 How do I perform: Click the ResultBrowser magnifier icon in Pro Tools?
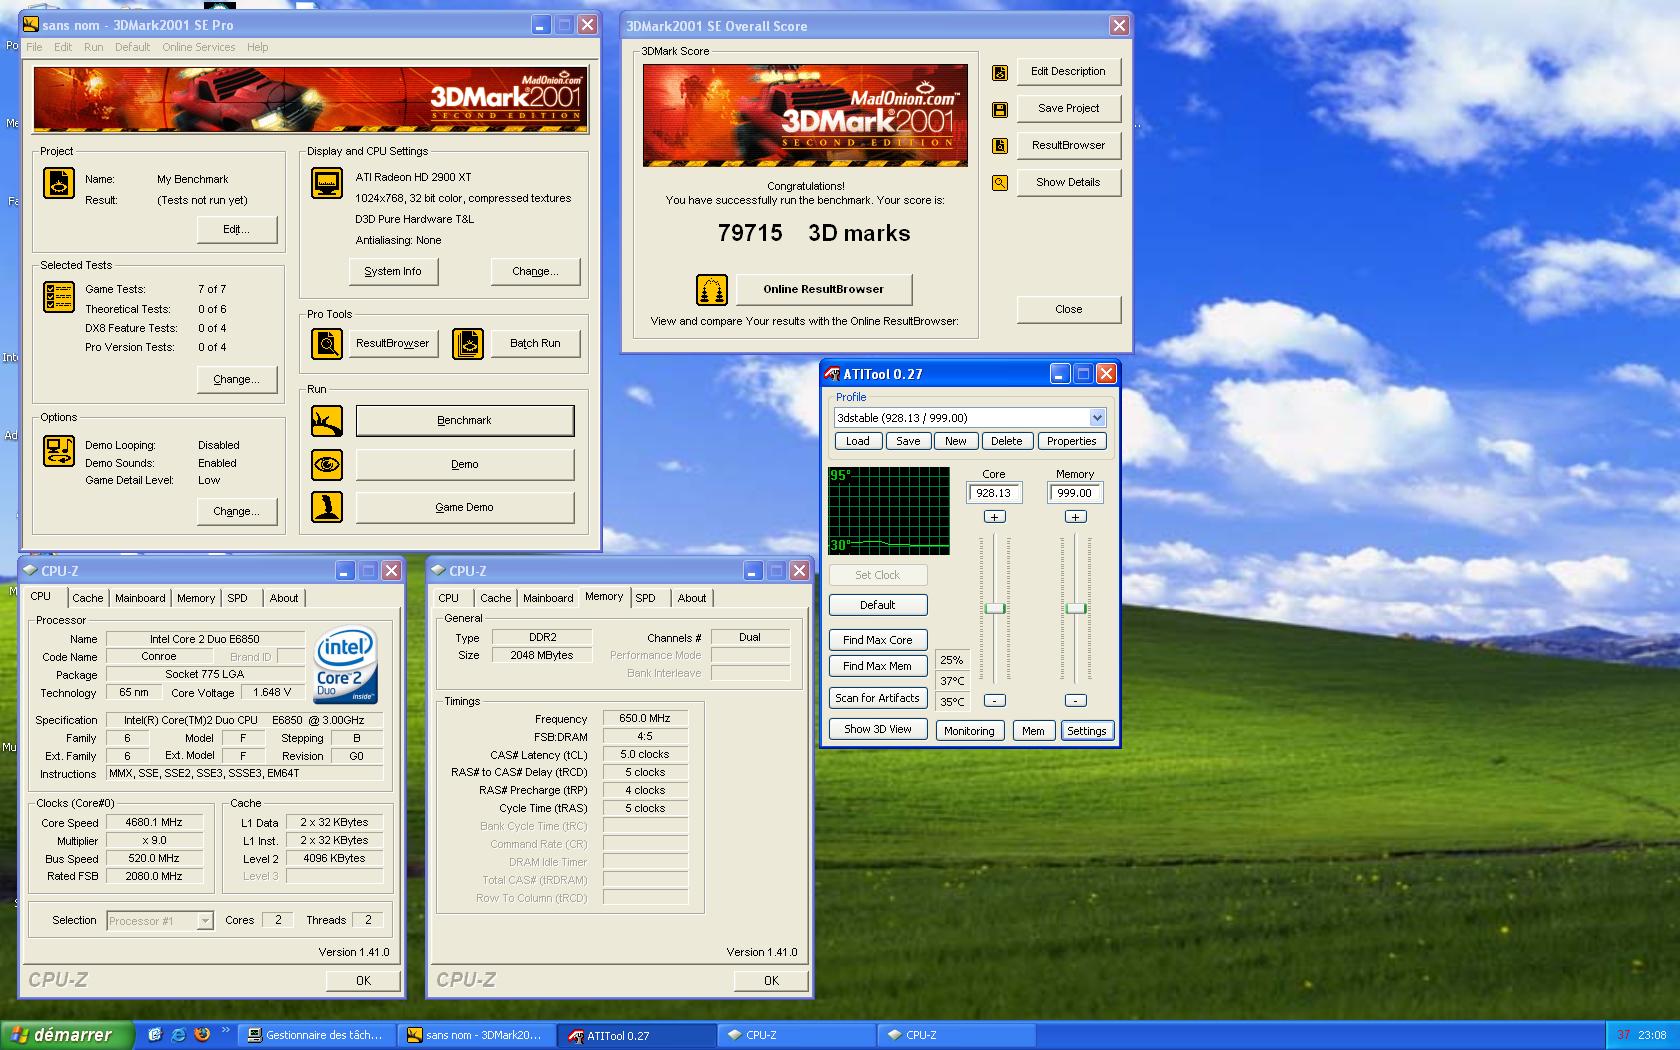tap(327, 343)
